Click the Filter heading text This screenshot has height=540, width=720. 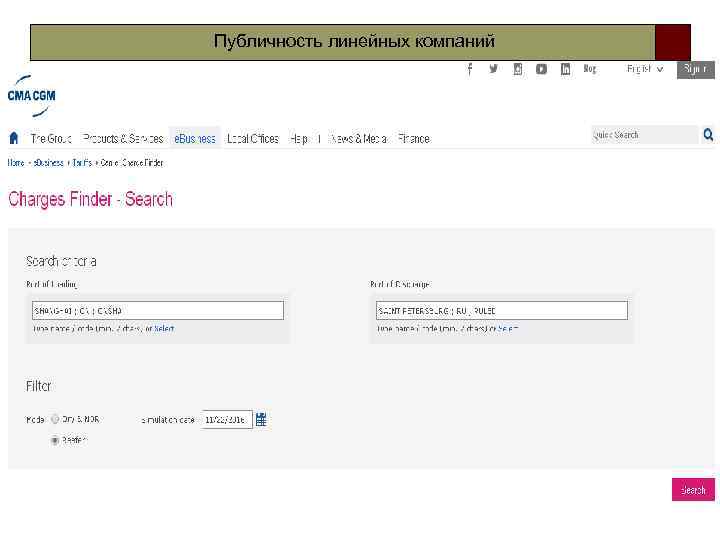point(38,386)
